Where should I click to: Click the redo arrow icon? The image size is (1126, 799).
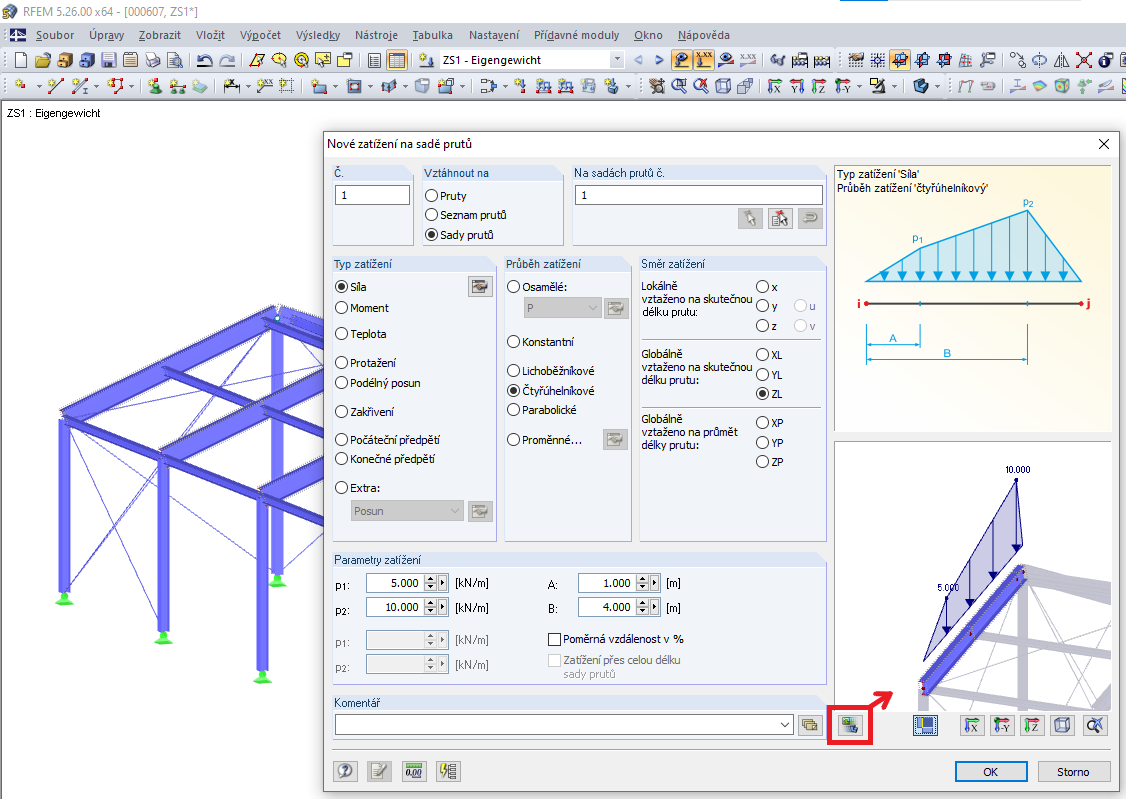(227, 60)
